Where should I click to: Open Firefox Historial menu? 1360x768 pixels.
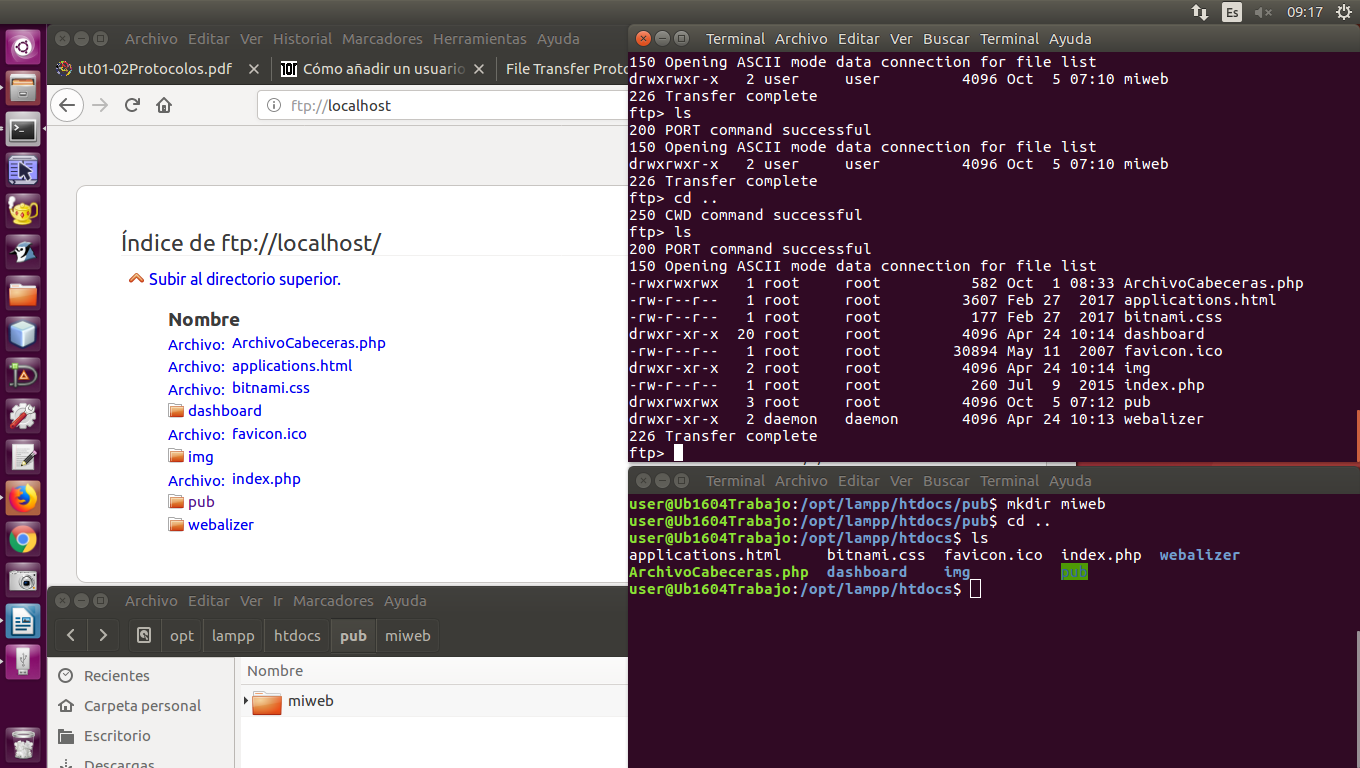(x=302, y=39)
